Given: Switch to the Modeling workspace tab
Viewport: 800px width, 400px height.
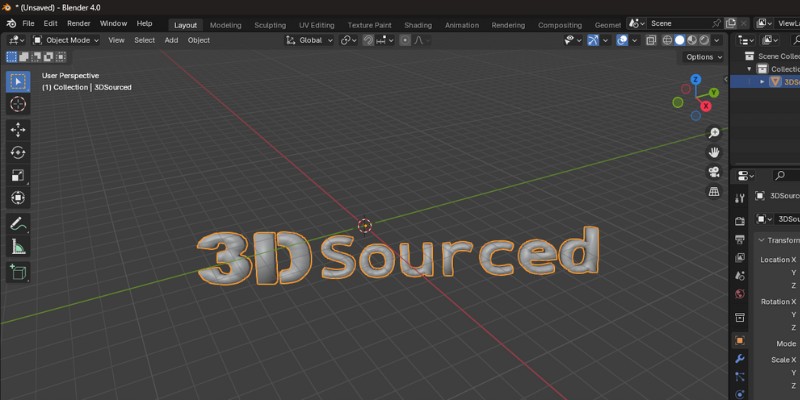Looking at the screenshot, I should [226, 25].
